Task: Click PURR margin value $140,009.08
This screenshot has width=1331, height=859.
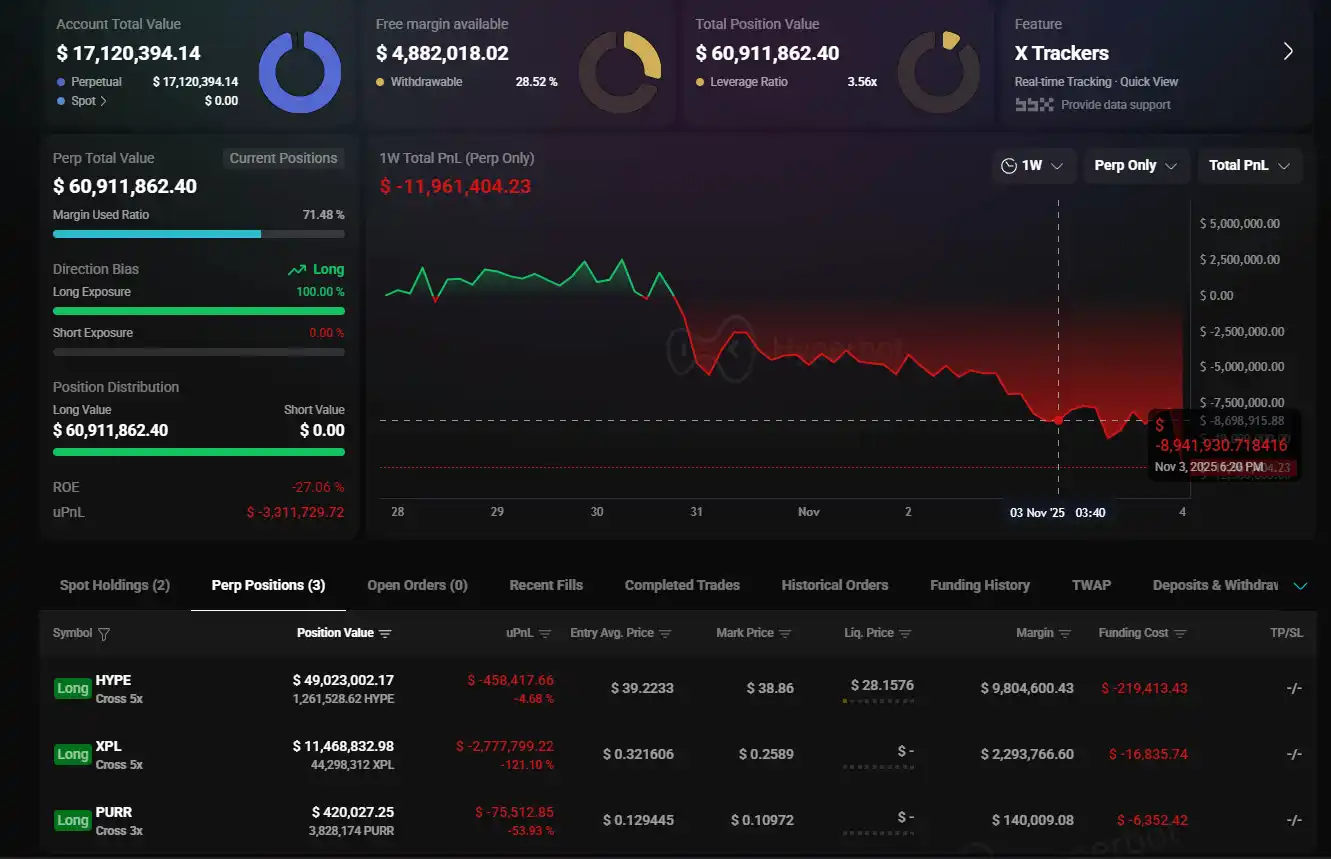Action: pos(1033,820)
